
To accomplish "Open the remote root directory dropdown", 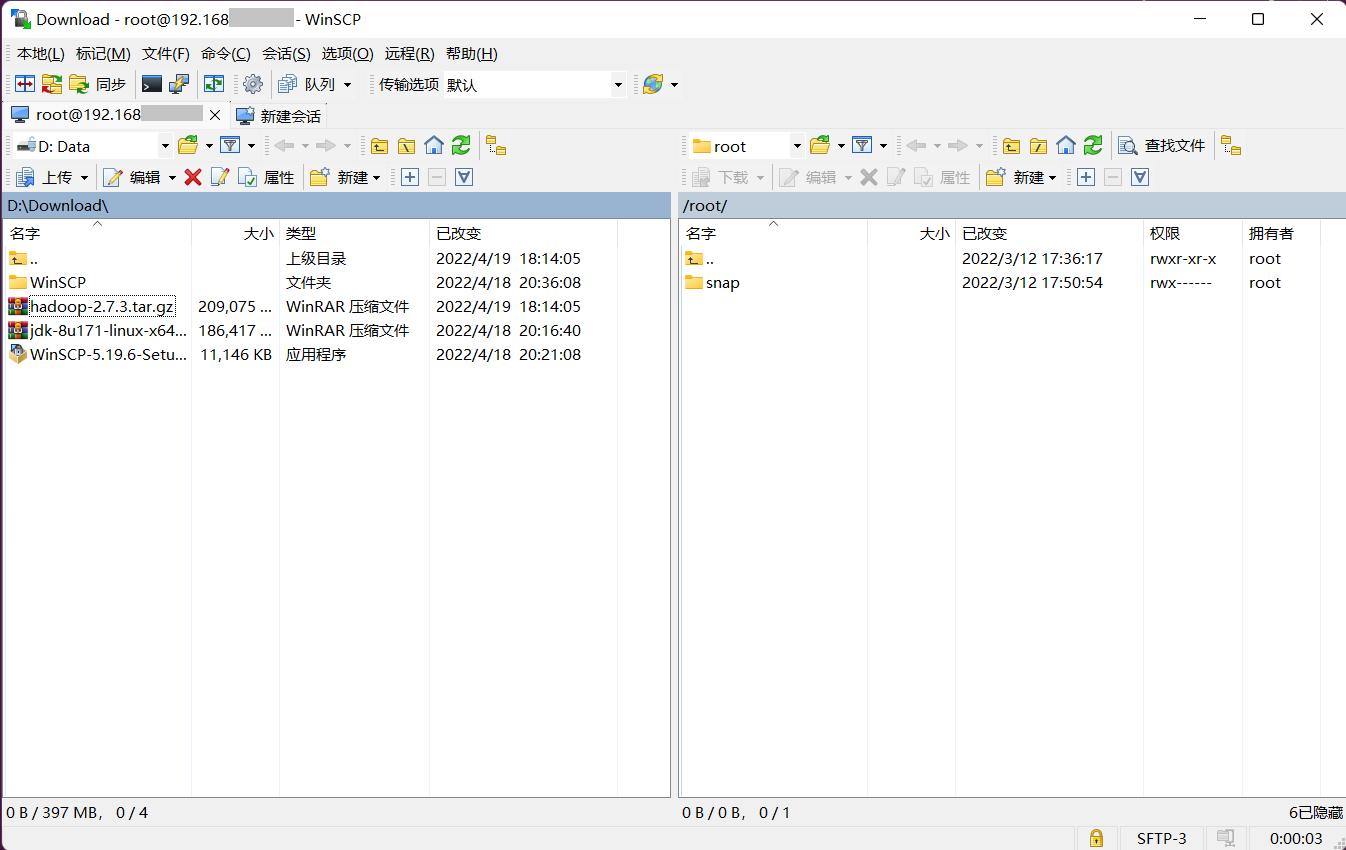I will (x=747, y=146).
